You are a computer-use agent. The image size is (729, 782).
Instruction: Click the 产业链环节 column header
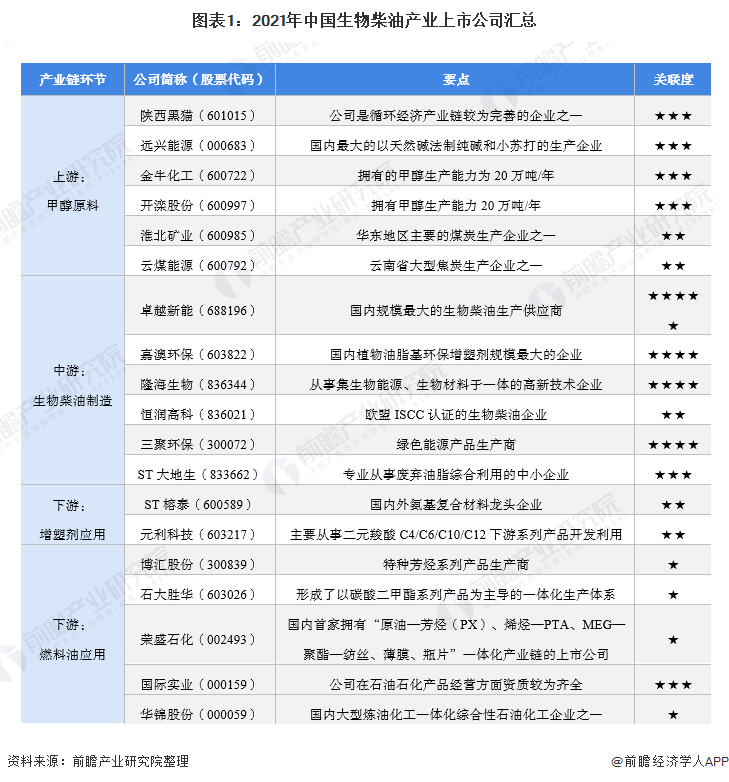(73, 79)
